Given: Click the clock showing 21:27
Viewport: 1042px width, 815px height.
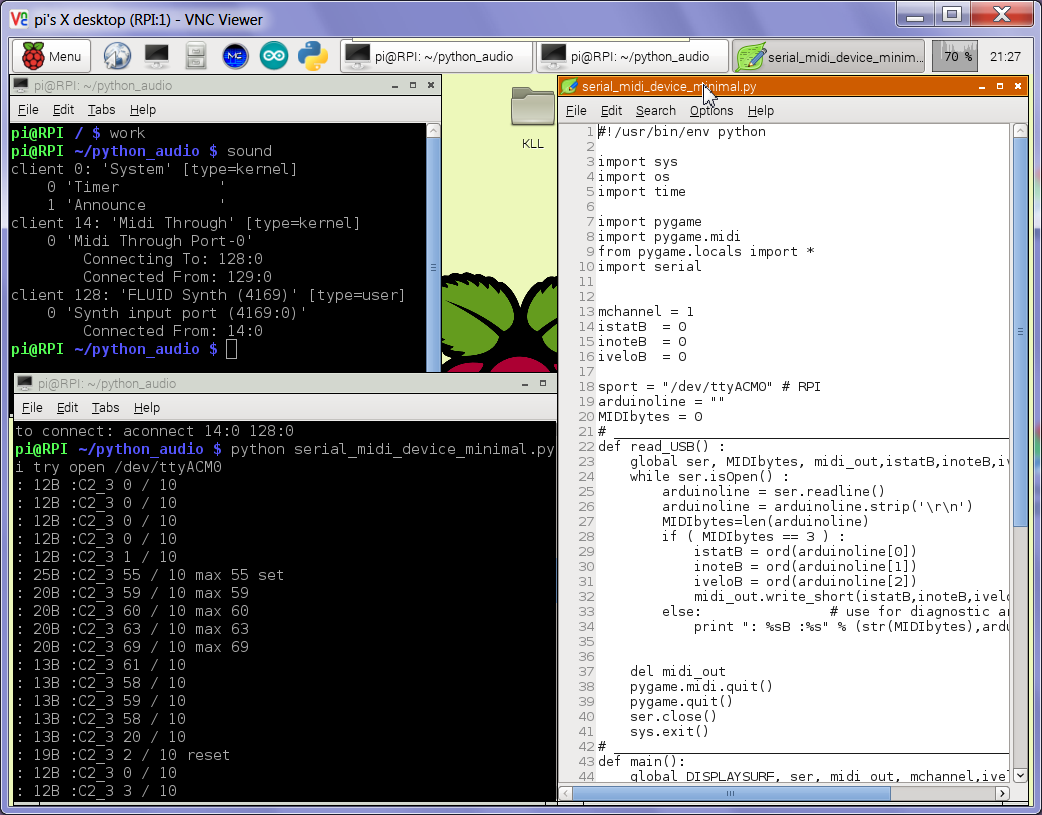Looking at the screenshot, I should click(x=1005, y=57).
